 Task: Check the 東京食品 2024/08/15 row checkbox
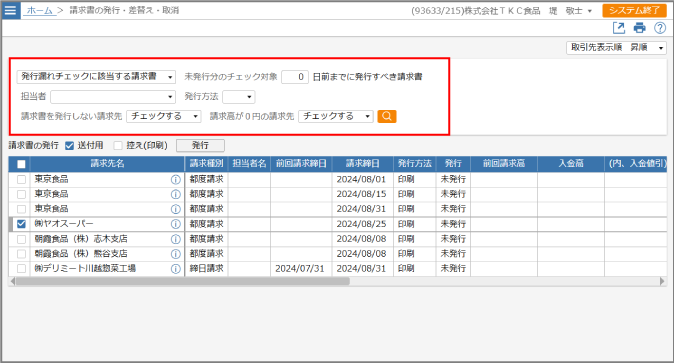click(21, 194)
